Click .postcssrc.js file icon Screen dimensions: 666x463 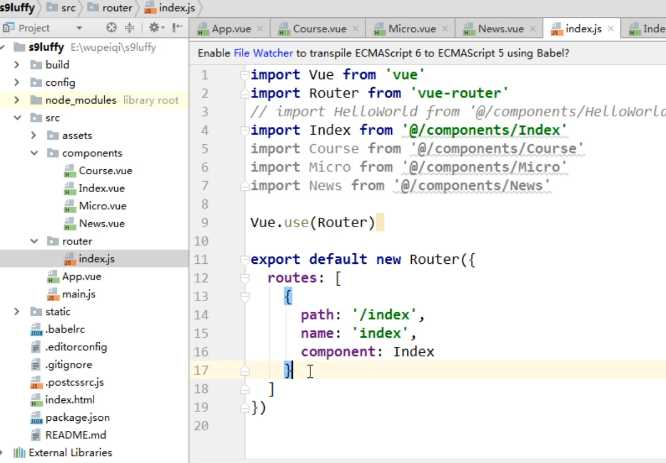pos(37,383)
